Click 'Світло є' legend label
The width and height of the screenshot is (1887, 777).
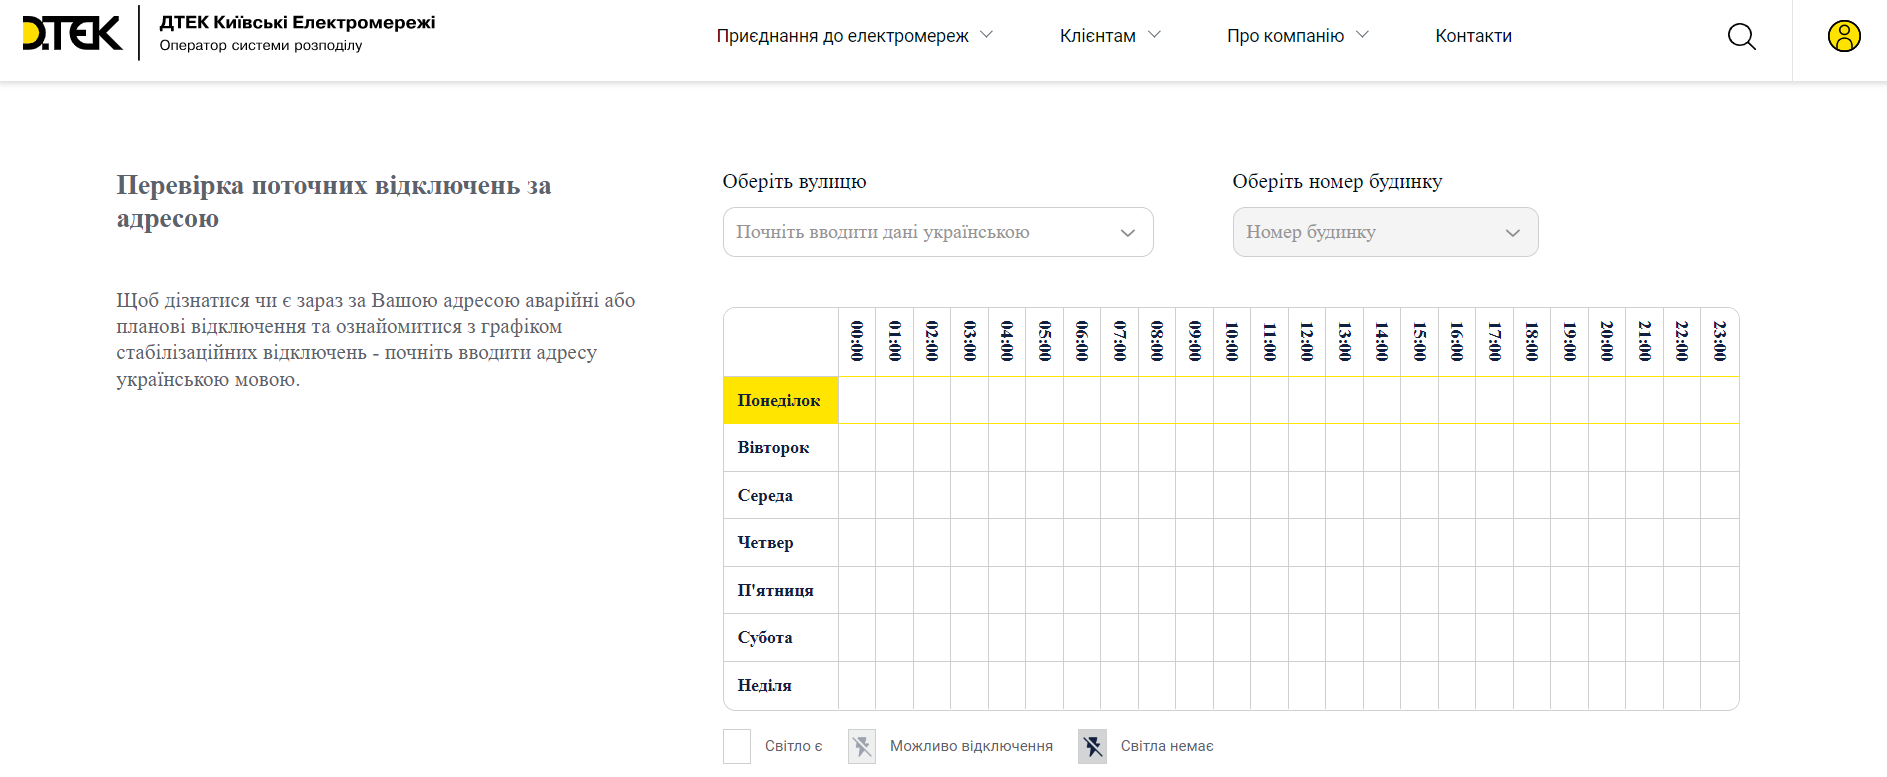coord(793,746)
